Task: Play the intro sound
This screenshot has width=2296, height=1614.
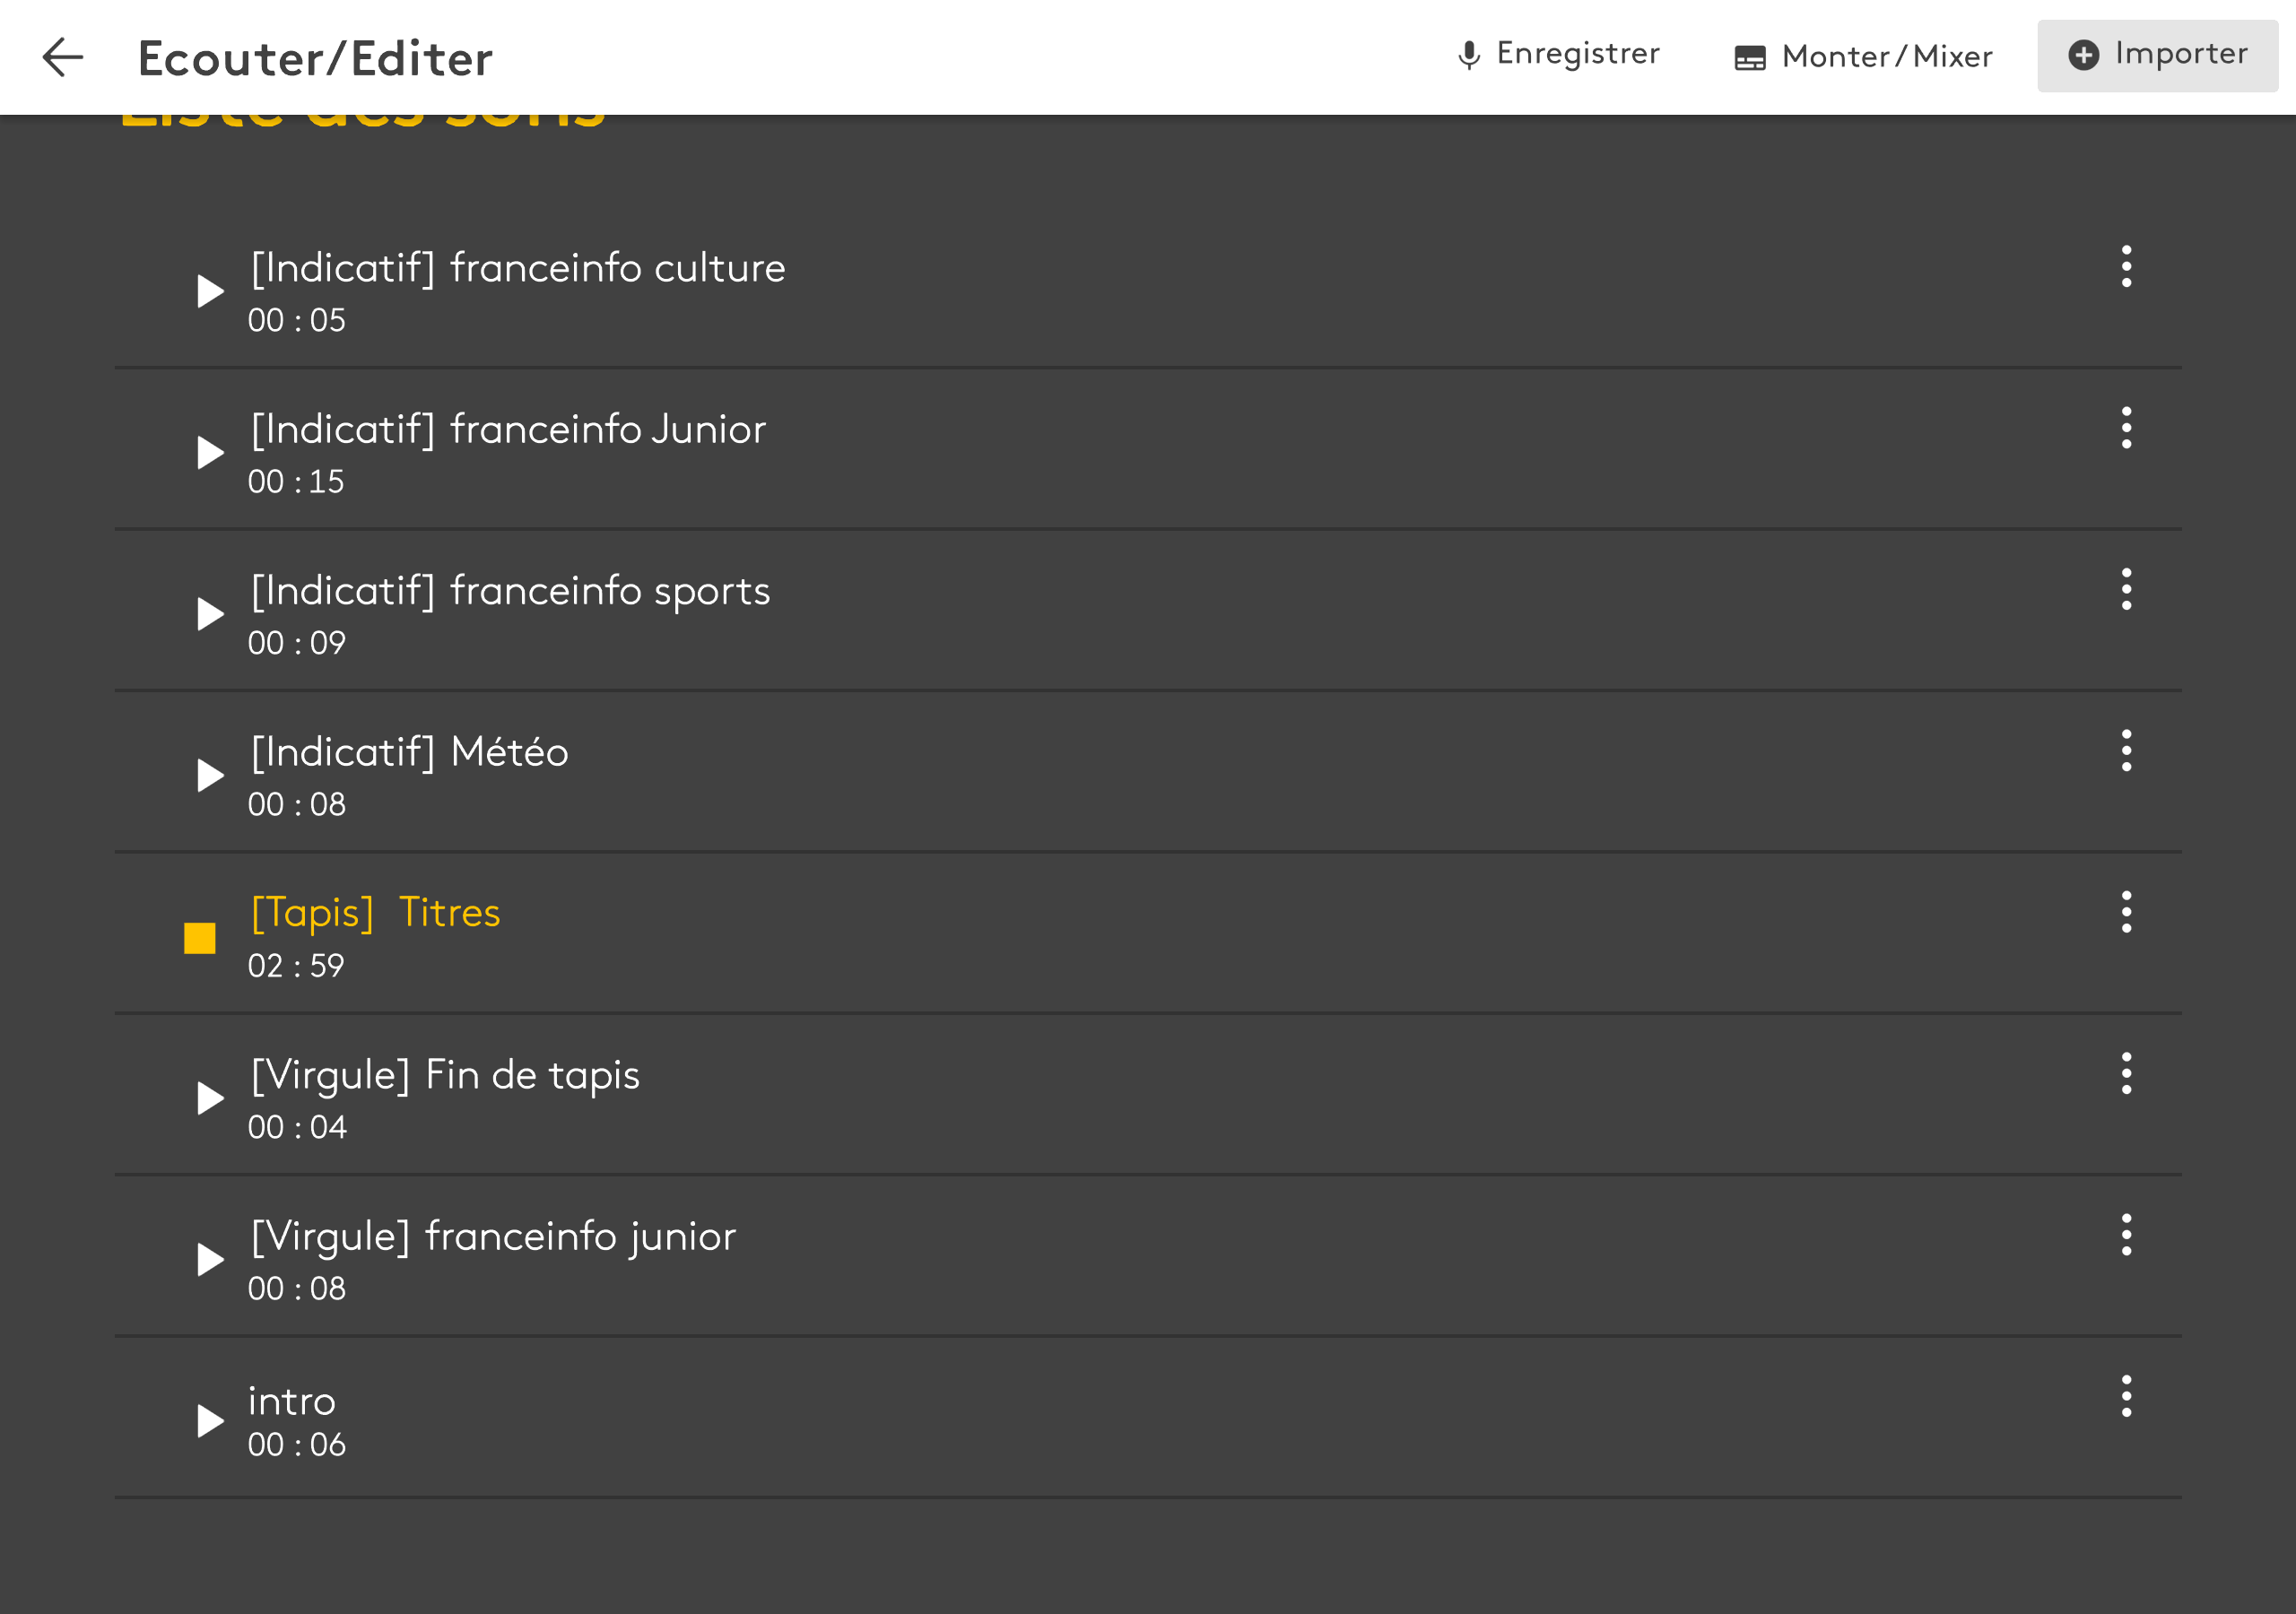Action: [x=210, y=1421]
